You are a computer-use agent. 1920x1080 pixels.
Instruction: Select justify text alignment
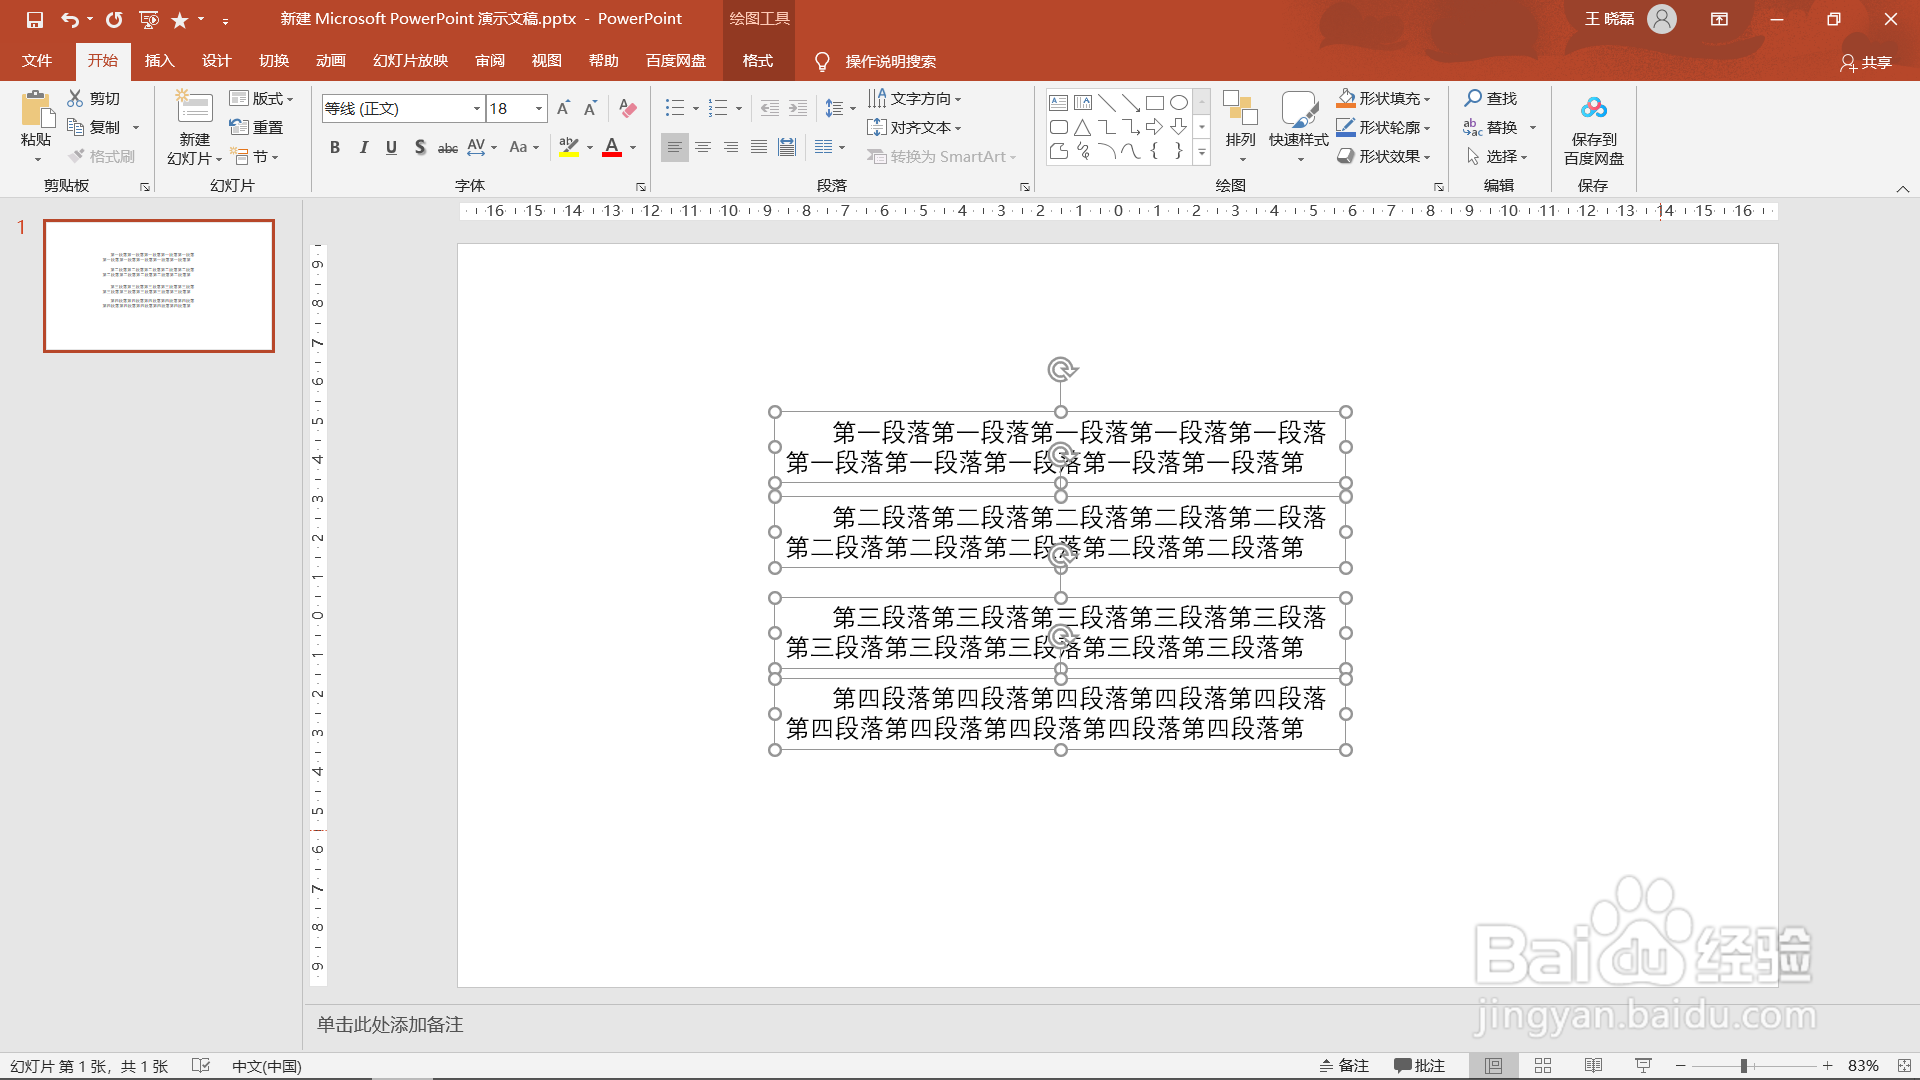[759, 147]
